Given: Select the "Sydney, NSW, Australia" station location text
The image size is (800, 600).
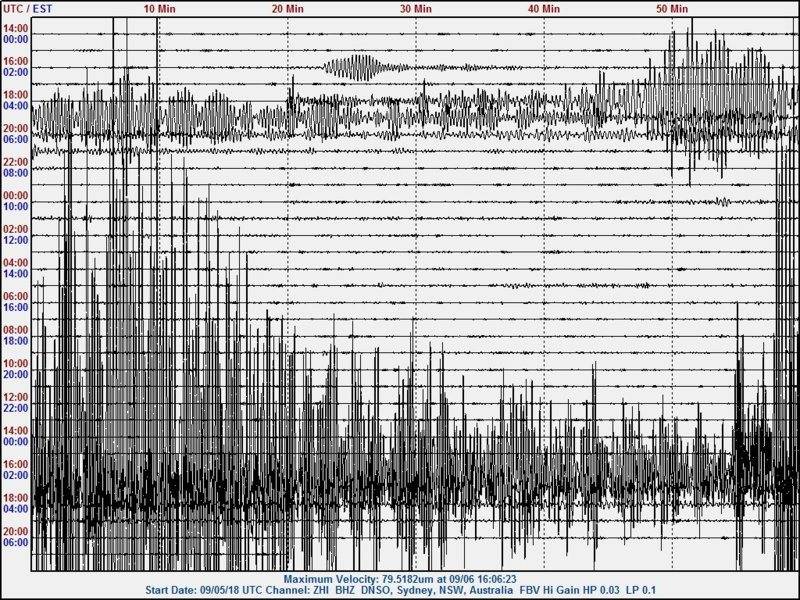Looking at the screenshot, I should point(456,590).
